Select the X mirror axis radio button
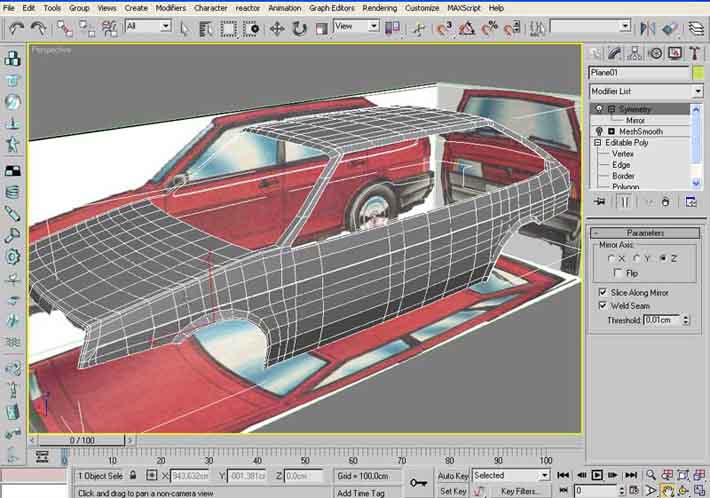The height and width of the screenshot is (498, 710). click(611, 258)
